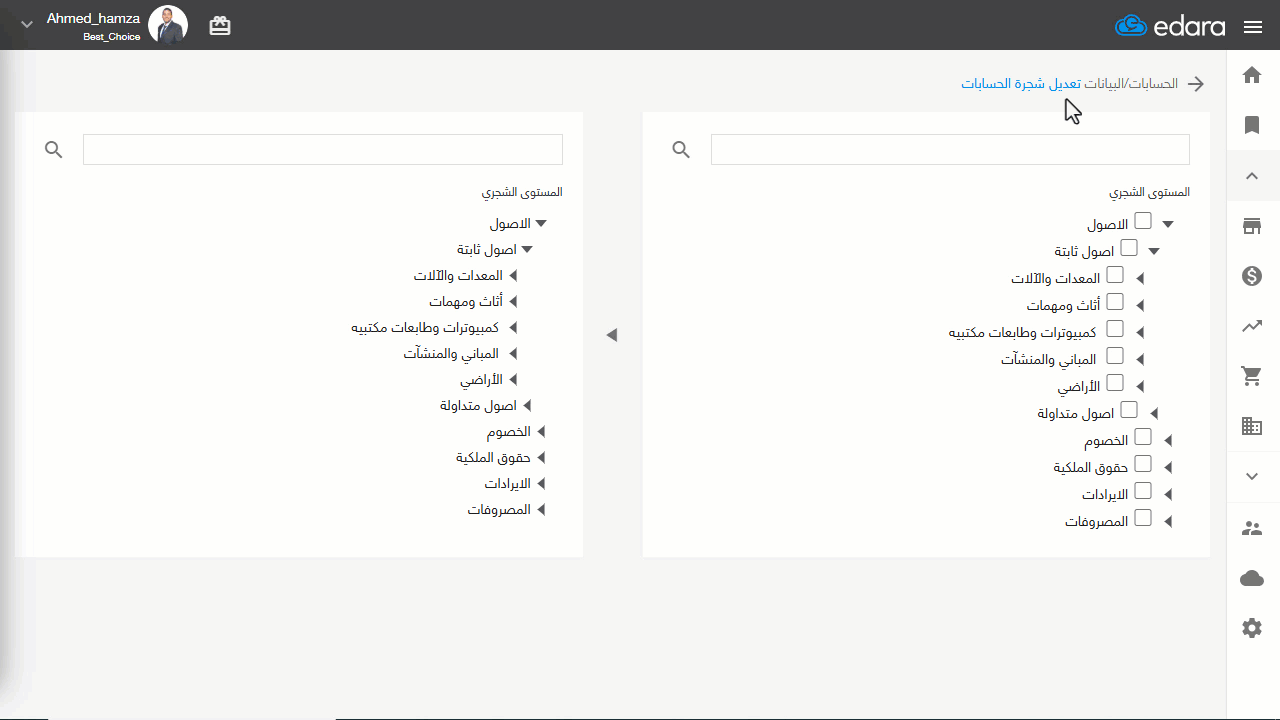Expand اصول متداولة node in right panel
The height and width of the screenshot is (720, 1280).
[x=1154, y=414]
